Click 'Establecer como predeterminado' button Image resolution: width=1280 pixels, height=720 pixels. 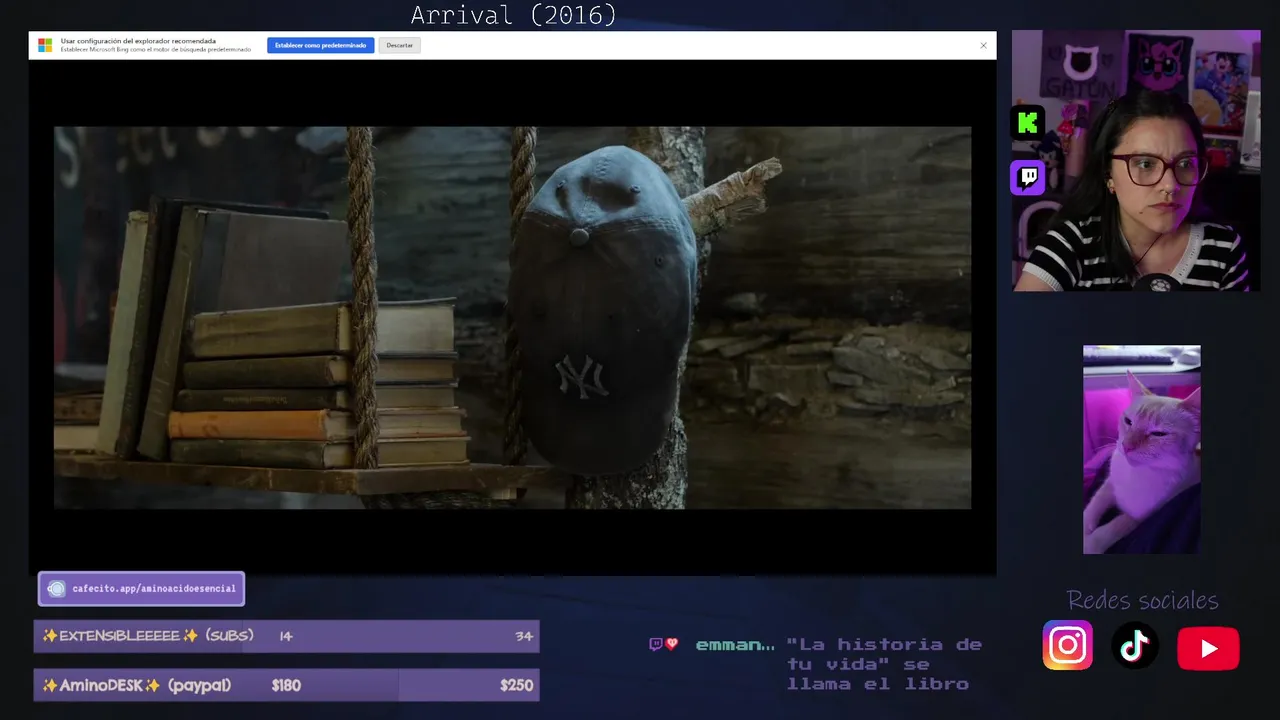(320, 45)
